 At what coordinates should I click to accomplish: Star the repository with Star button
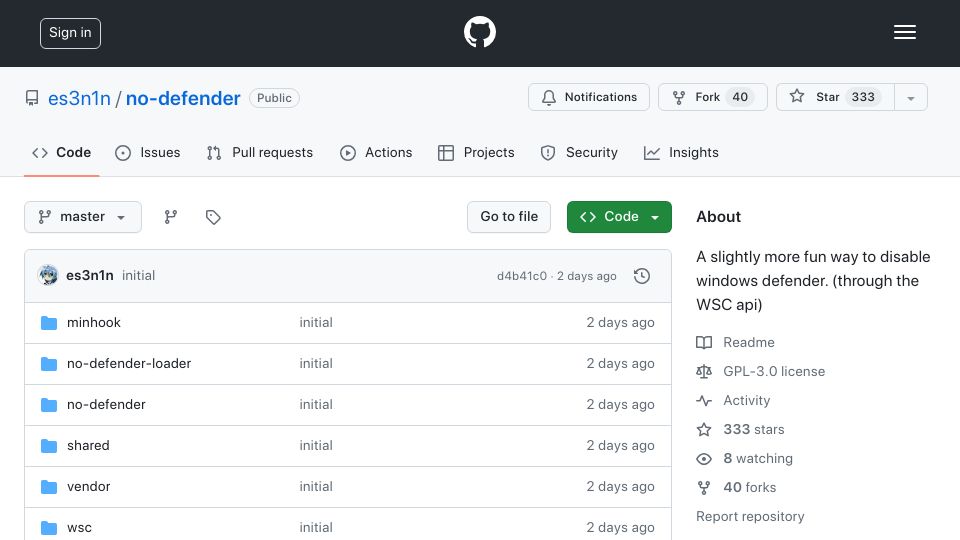click(x=835, y=97)
